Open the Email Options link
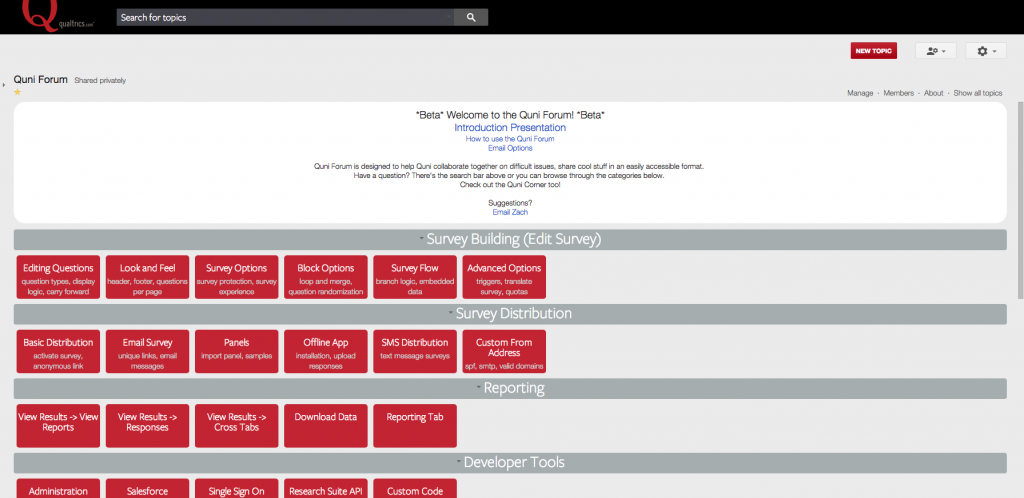This screenshot has height=498, width=1024. 510,148
